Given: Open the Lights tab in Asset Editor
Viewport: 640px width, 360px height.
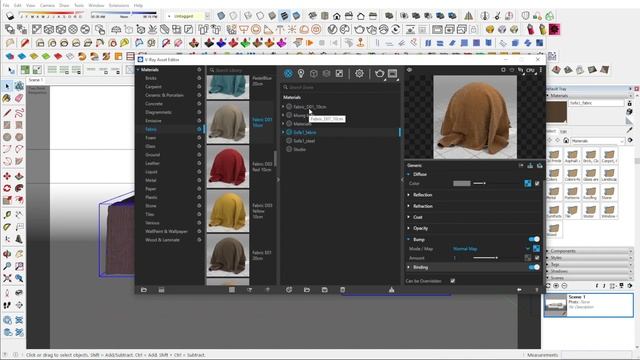Looking at the screenshot, I should click(x=301, y=73).
